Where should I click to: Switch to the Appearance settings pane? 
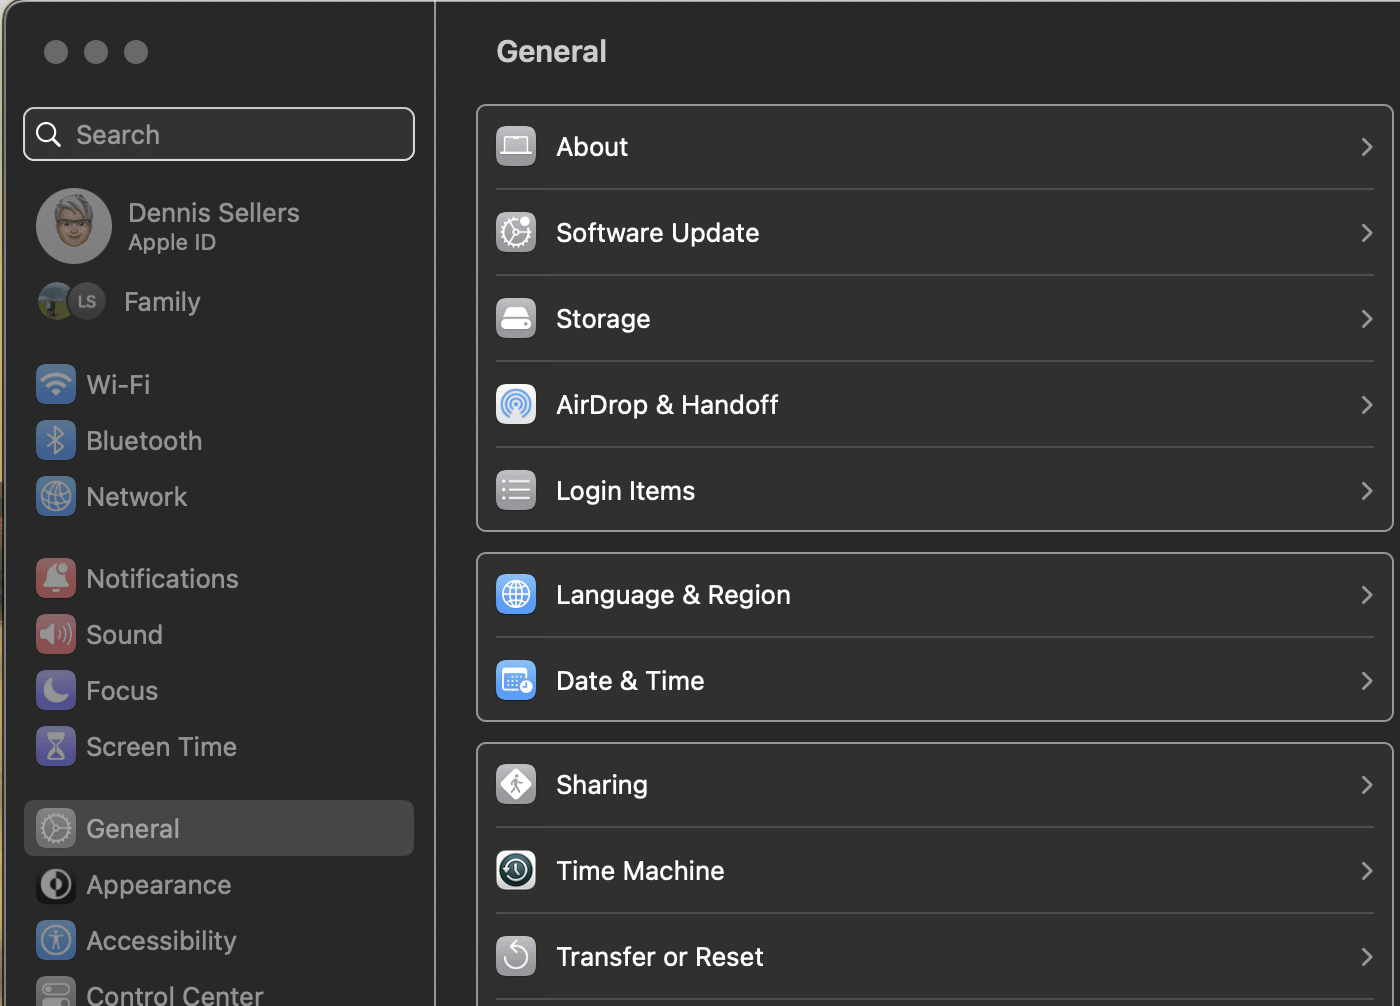click(x=158, y=885)
